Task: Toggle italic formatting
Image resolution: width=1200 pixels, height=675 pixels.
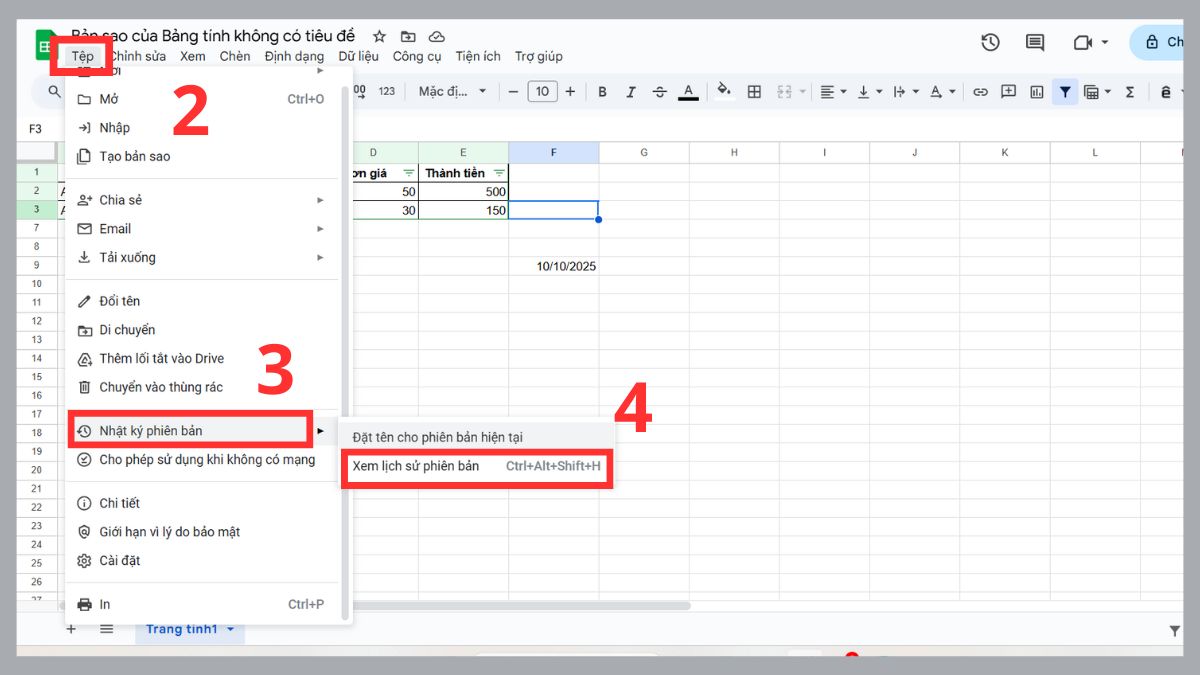Action: (x=631, y=92)
